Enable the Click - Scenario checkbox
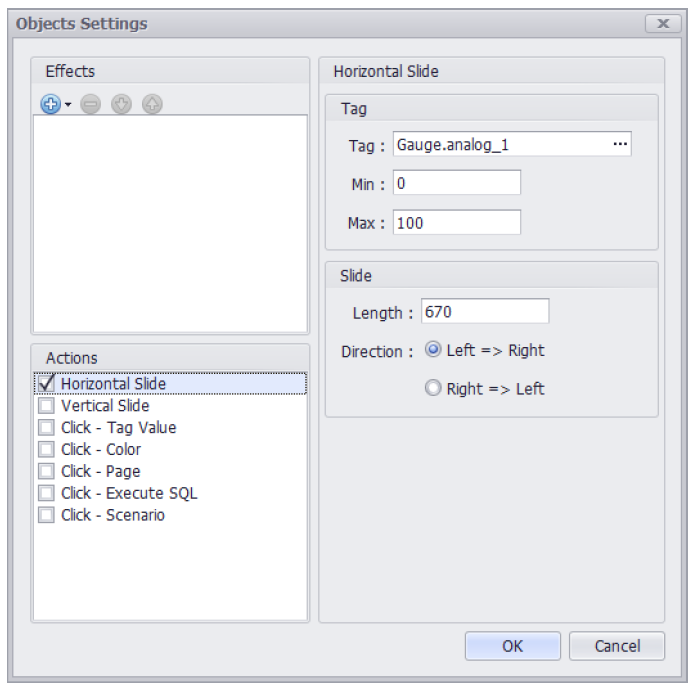This screenshot has width=695, height=683. pos(46,515)
